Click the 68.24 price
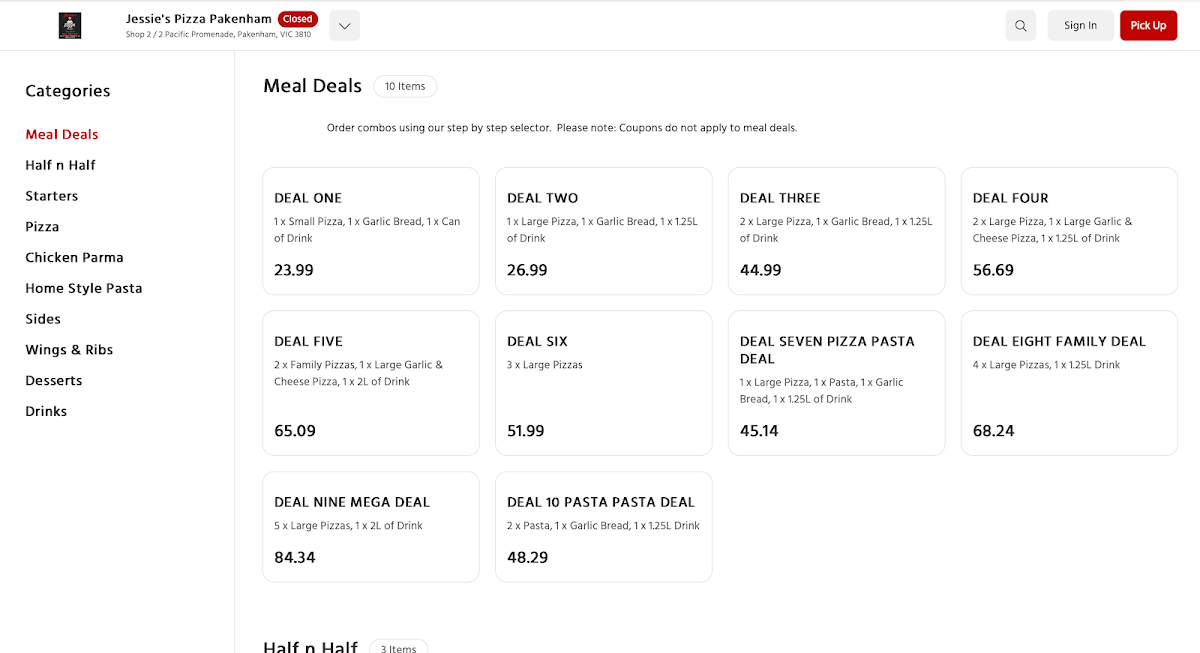 994,431
